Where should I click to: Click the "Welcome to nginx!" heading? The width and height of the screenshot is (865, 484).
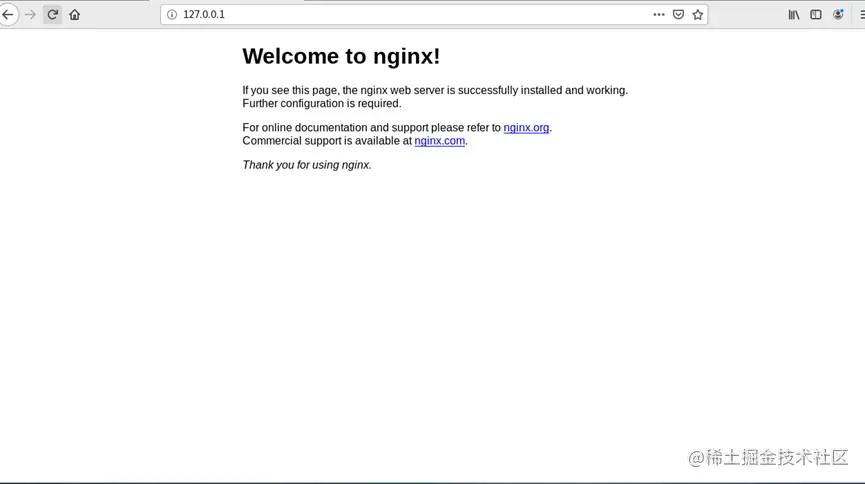(x=341, y=56)
